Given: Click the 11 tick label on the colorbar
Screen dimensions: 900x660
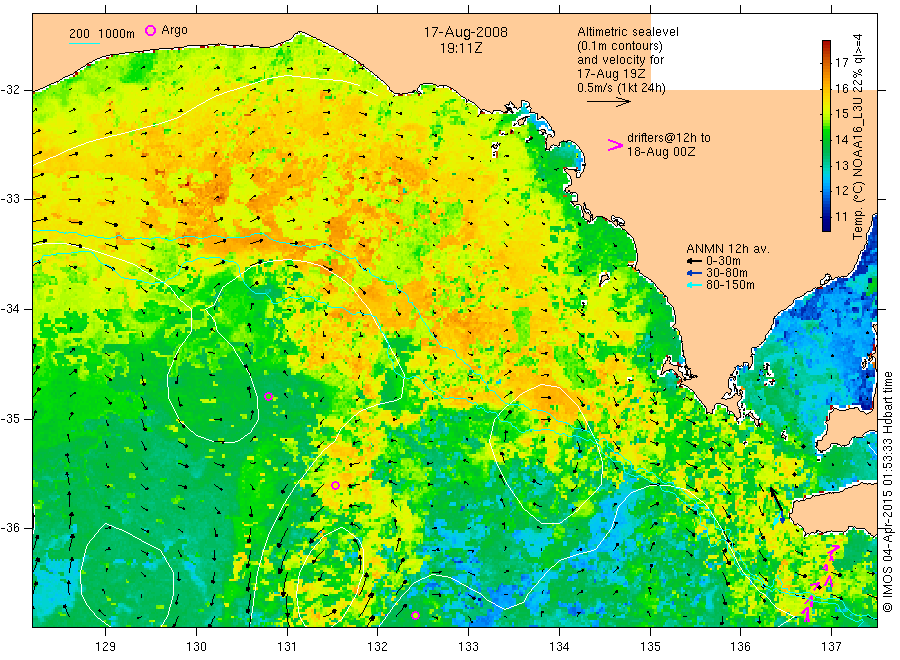Looking at the screenshot, I should click(x=841, y=216).
